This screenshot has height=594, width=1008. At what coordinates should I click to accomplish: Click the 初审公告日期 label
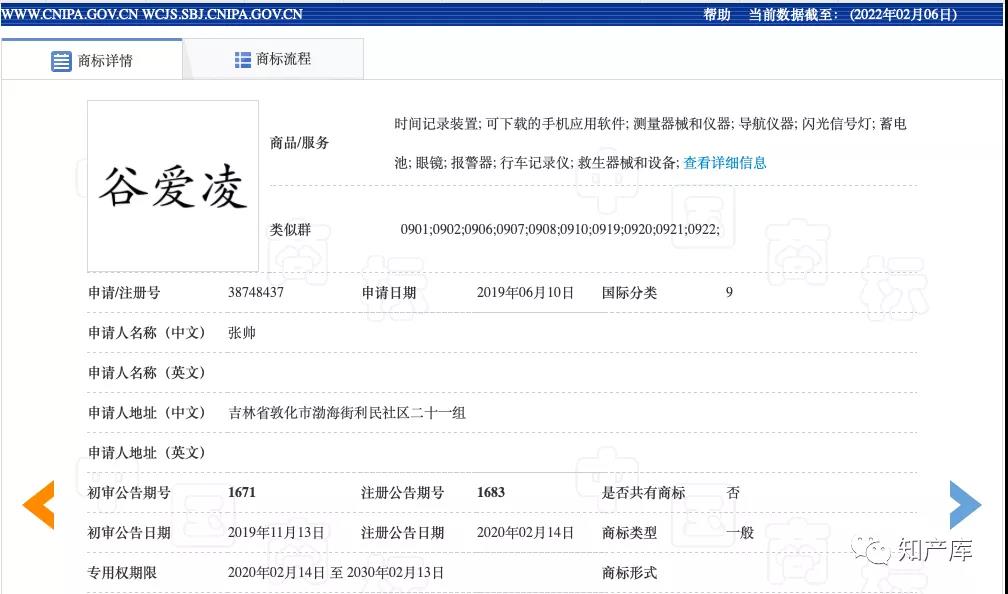(x=129, y=532)
